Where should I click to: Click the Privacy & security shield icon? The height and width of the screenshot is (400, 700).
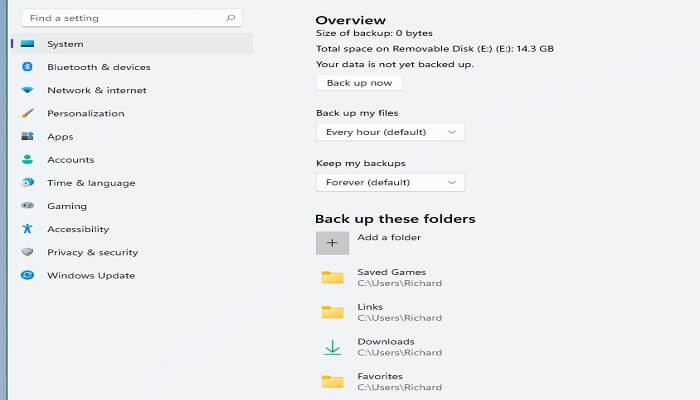(28, 252)
